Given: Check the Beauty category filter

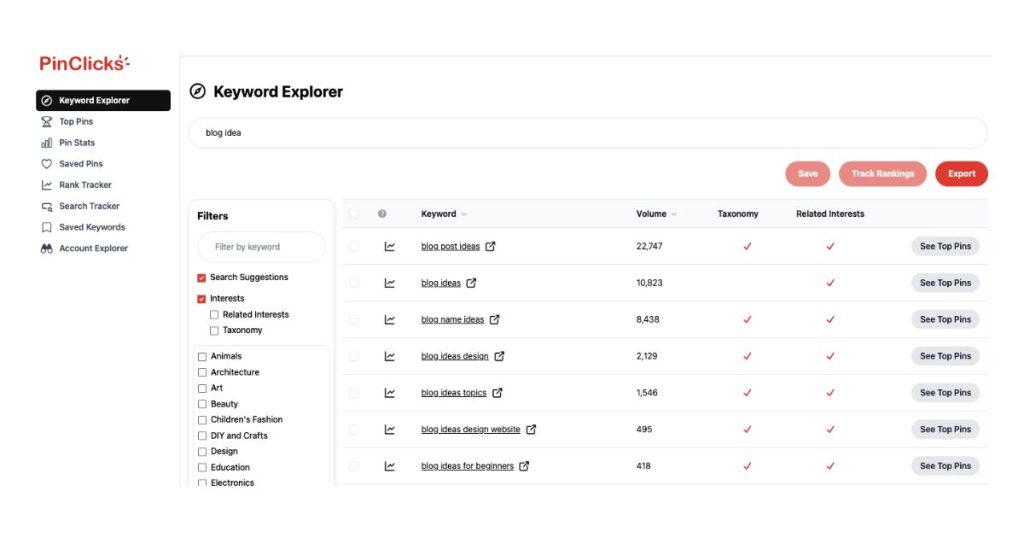Looking at the screenshot, I should tap(203, 404).
